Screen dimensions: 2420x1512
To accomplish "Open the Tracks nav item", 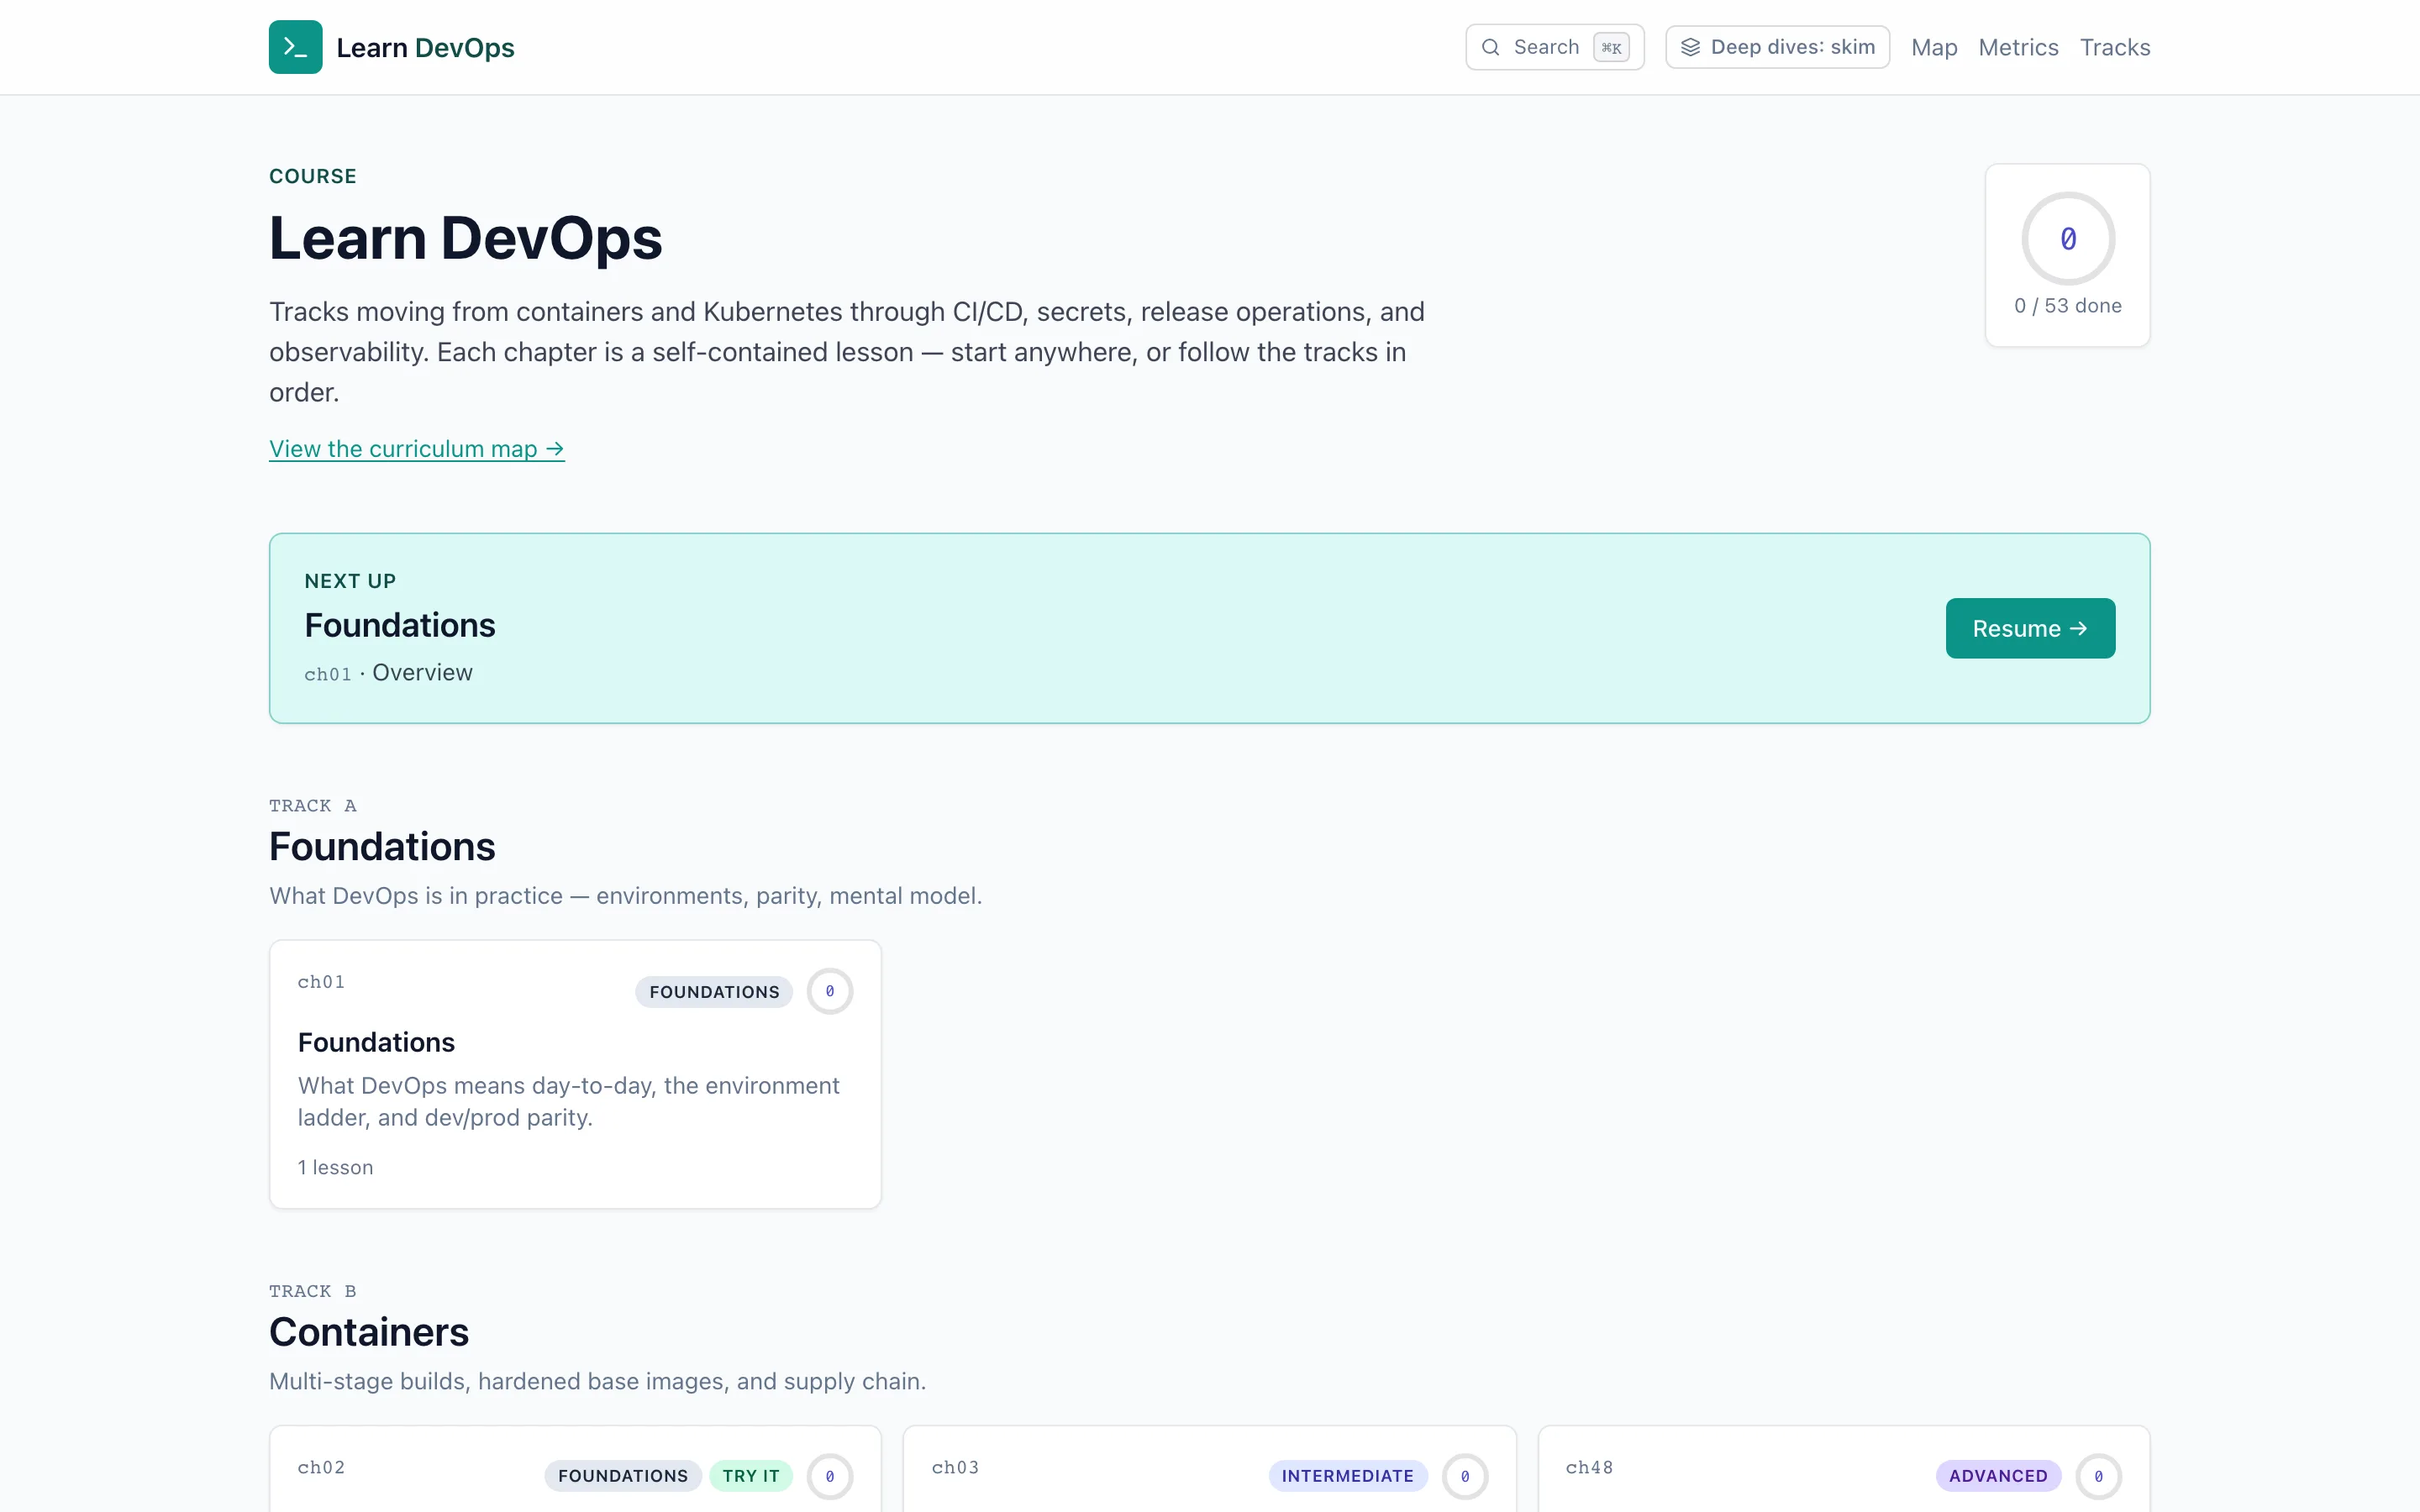I will (2115, 47).
